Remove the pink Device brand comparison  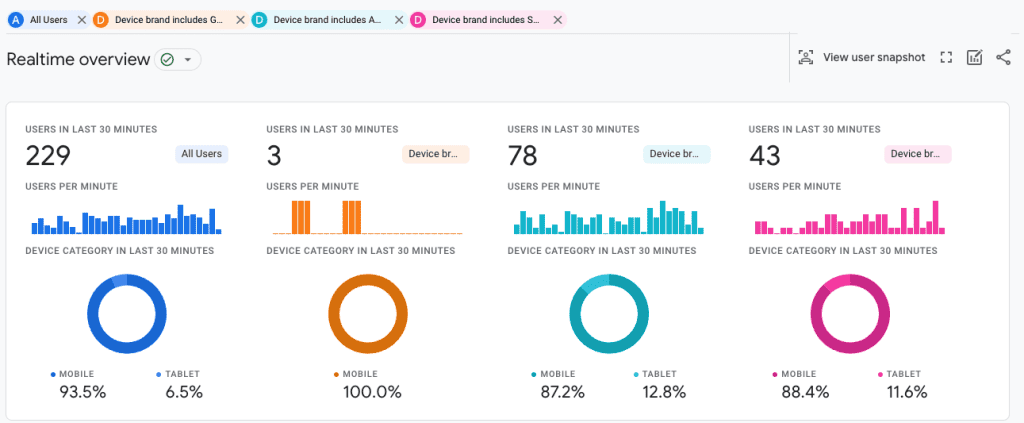click(558, 20)
